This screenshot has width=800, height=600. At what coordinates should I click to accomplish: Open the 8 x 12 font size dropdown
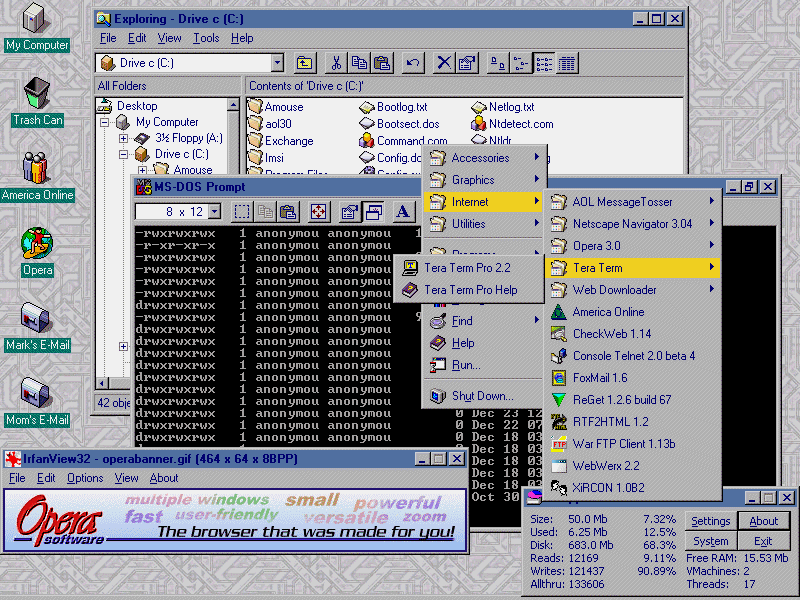pos(215,212)
